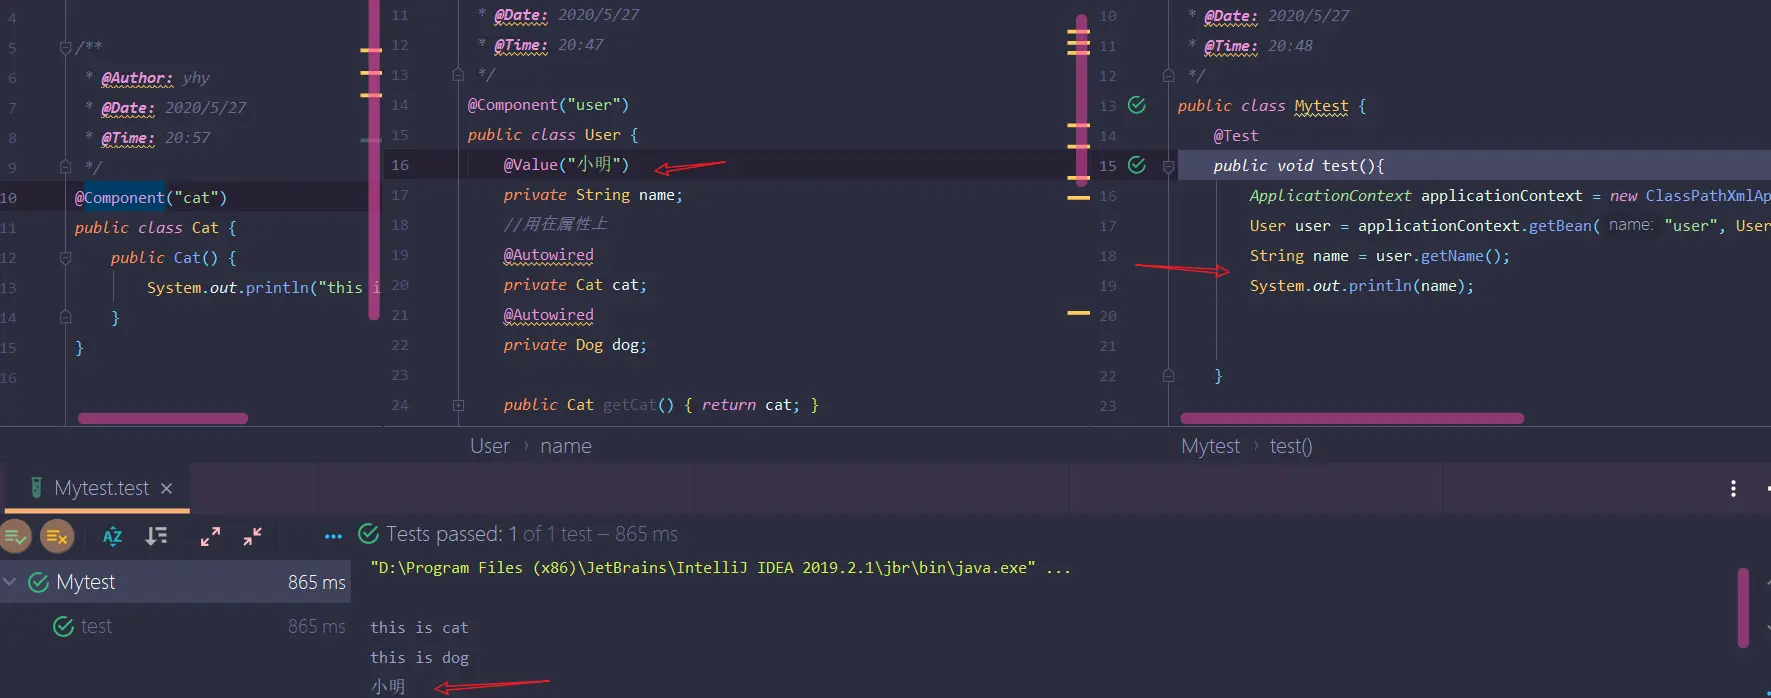
Task: Toggle the Show Passed tests filter
Action: click(x=16, y=537)
